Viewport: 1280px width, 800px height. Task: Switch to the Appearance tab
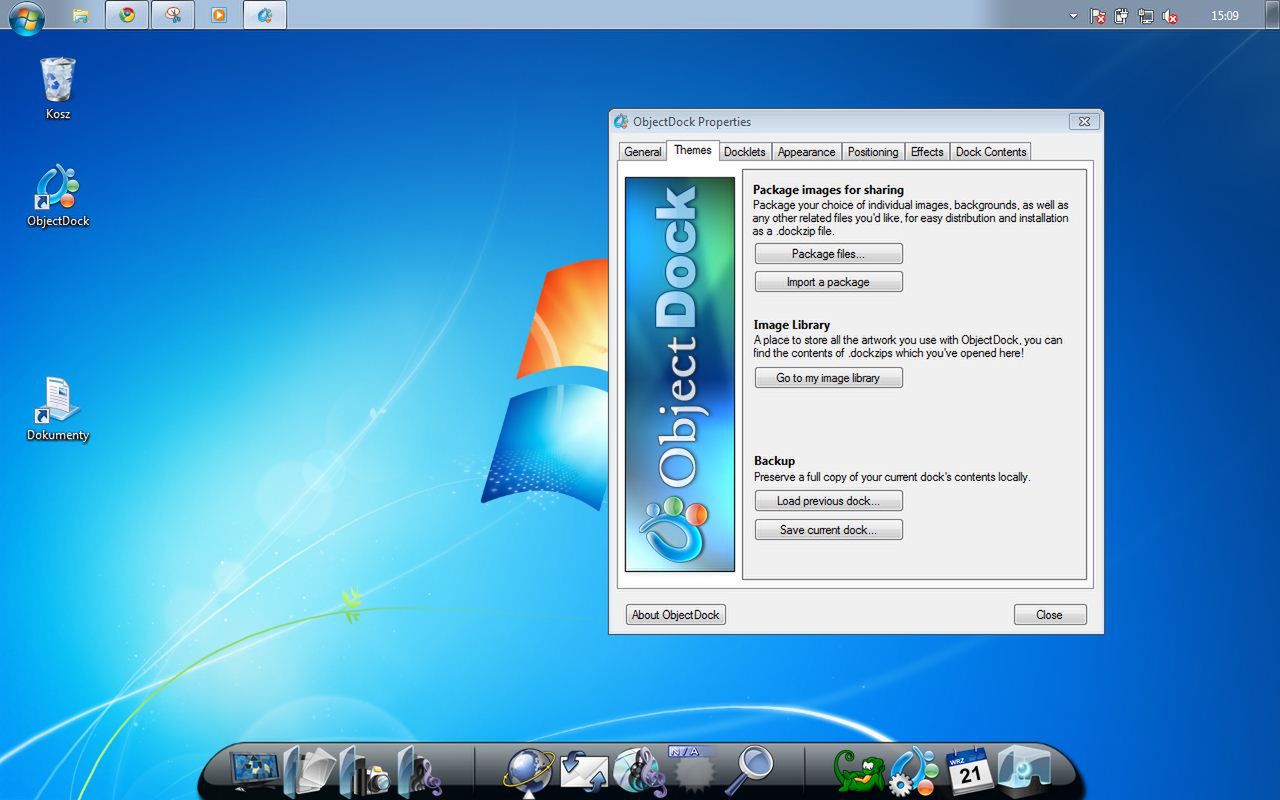[x=806, y=152]
